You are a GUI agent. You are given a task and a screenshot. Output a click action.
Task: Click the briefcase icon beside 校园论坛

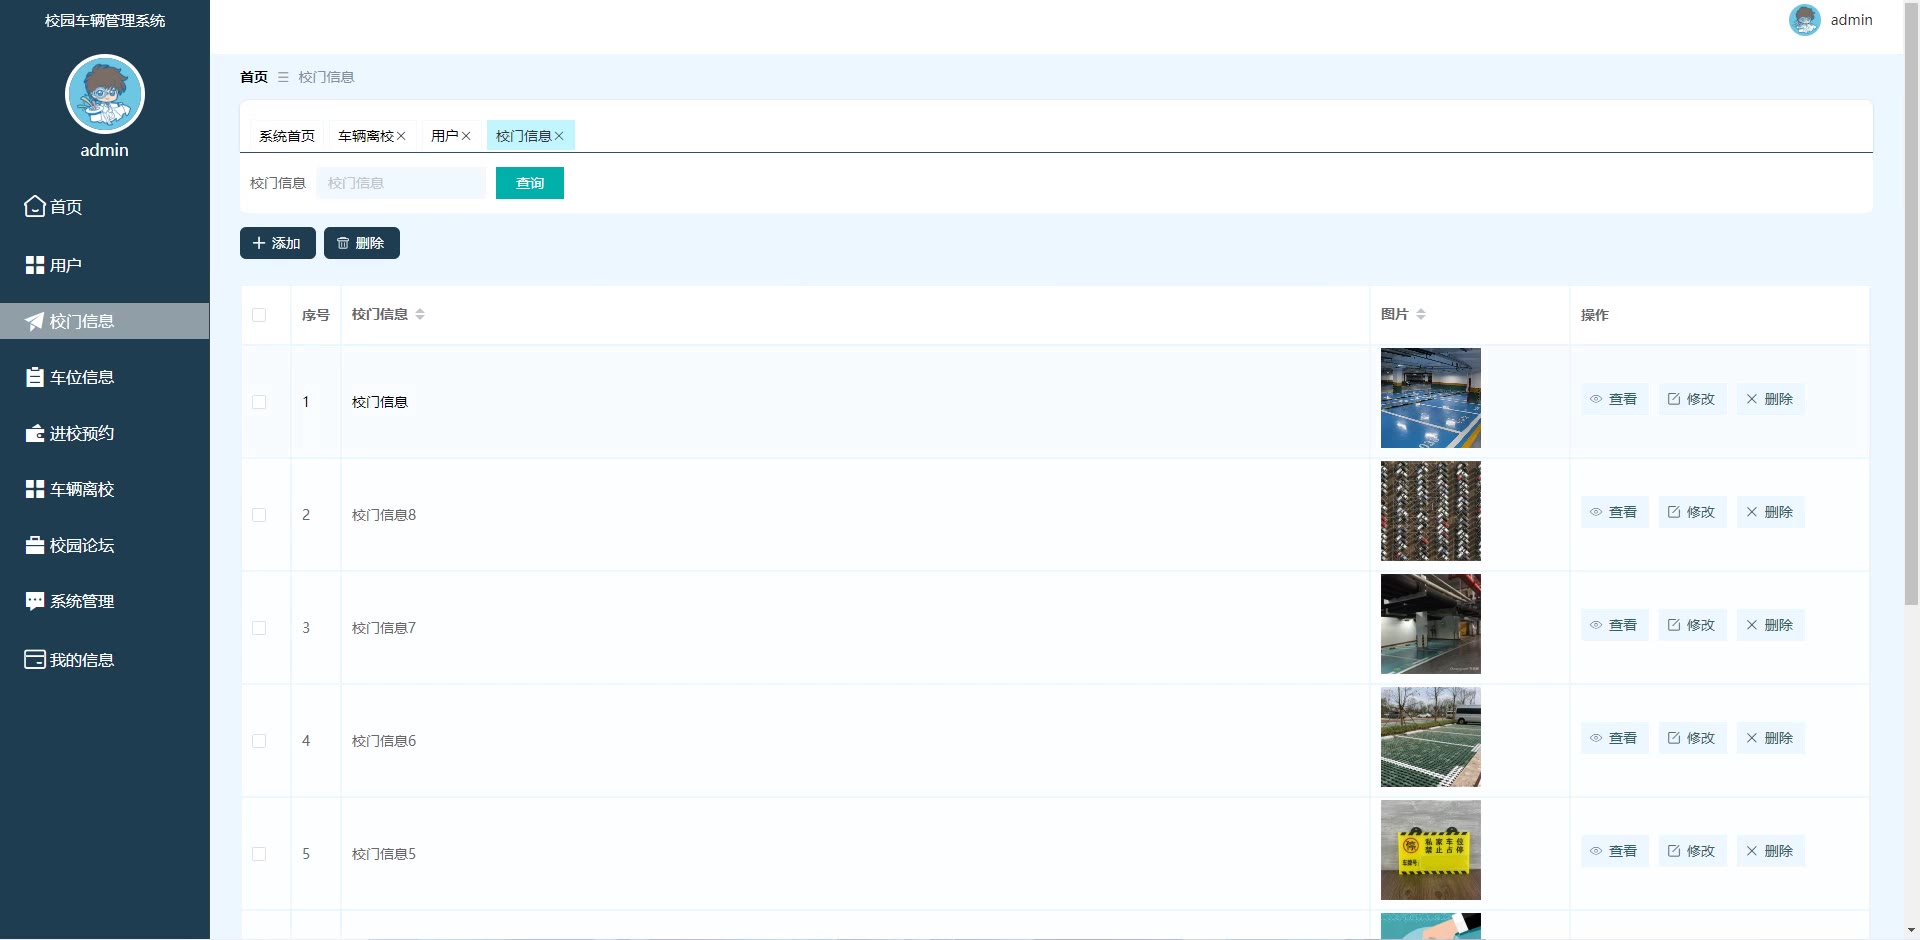[35, 545]
